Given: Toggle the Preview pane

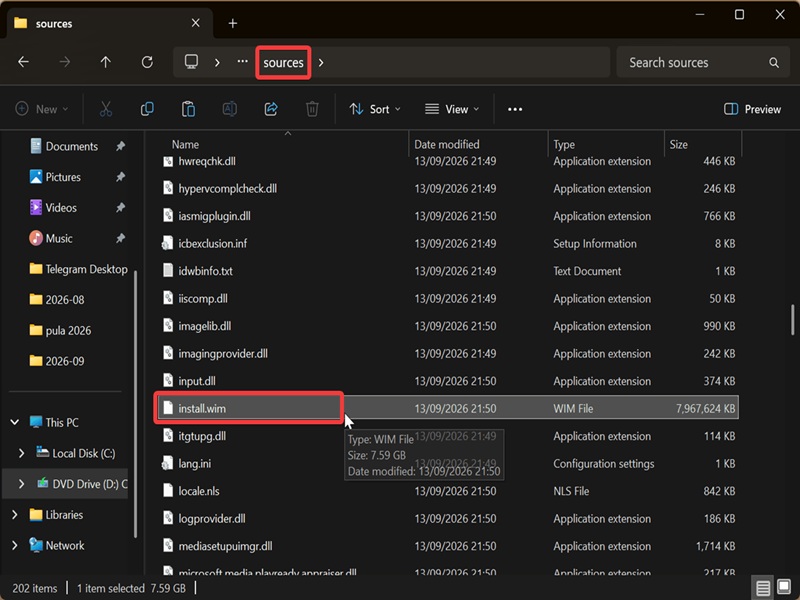Looking at the screenshot, I should pyautogui.click(x=753, y=109).
